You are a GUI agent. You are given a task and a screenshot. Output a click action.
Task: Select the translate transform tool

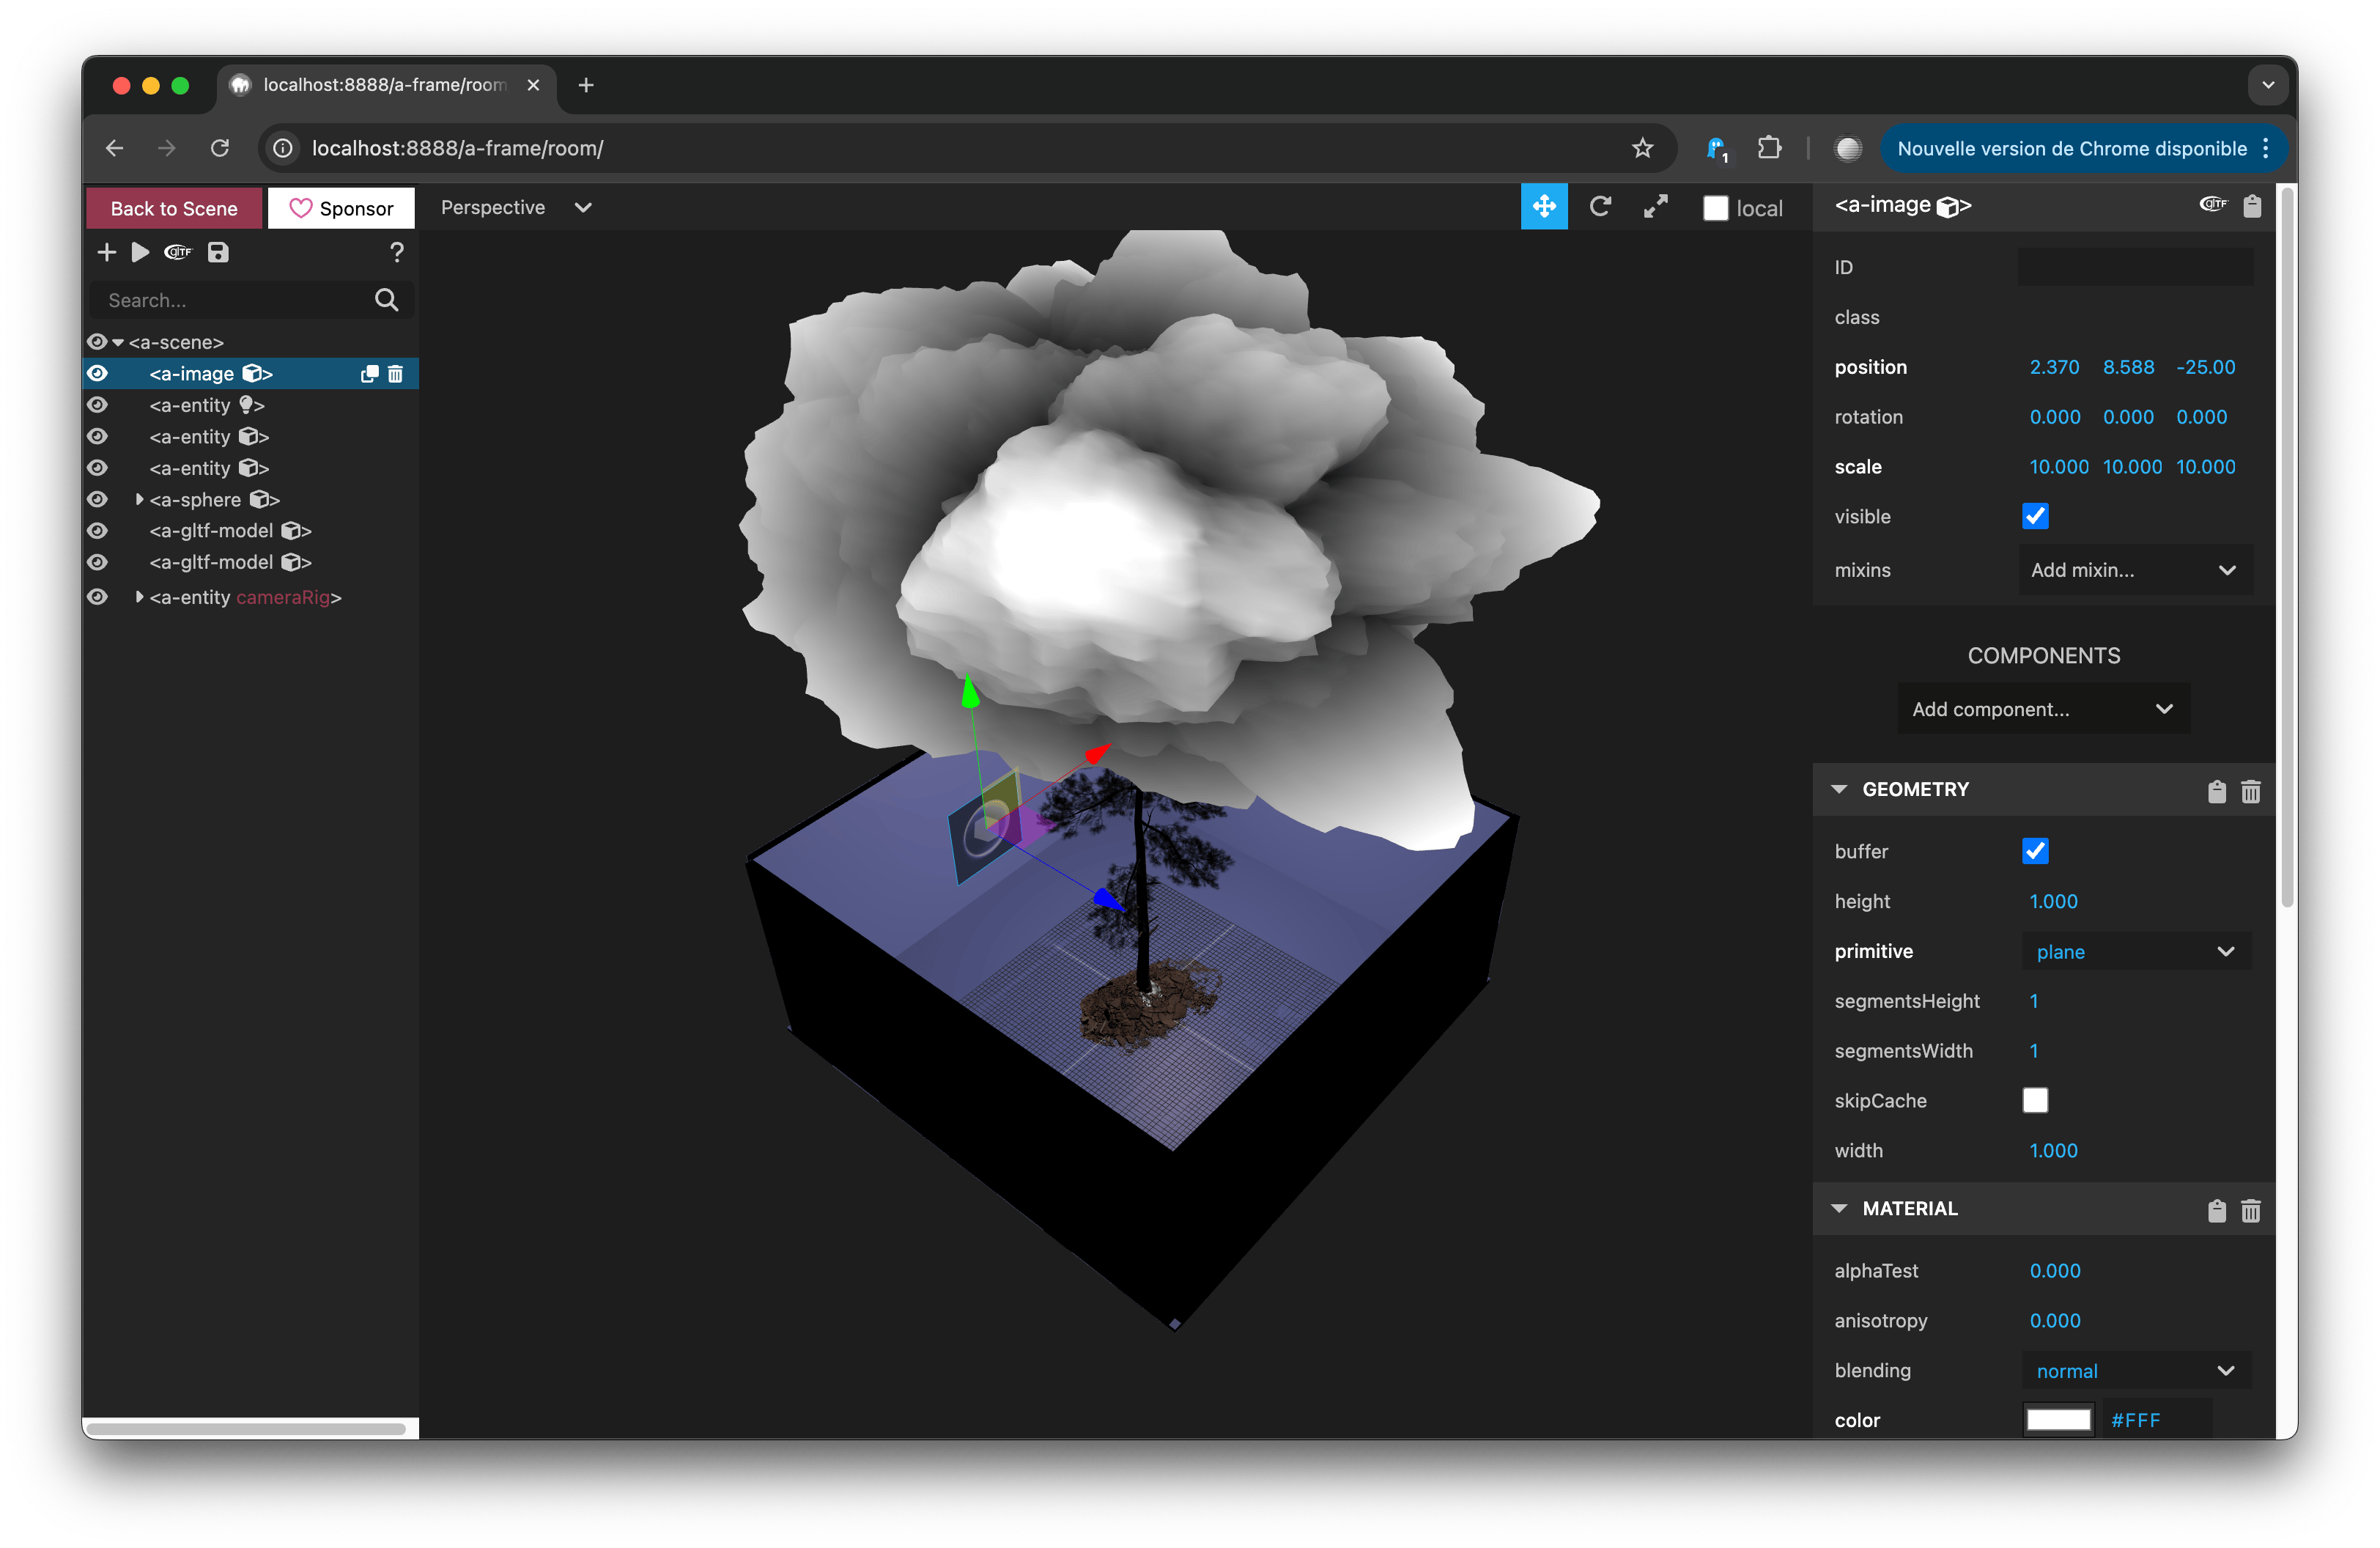pyautogui.click(x=1543, y=207)
